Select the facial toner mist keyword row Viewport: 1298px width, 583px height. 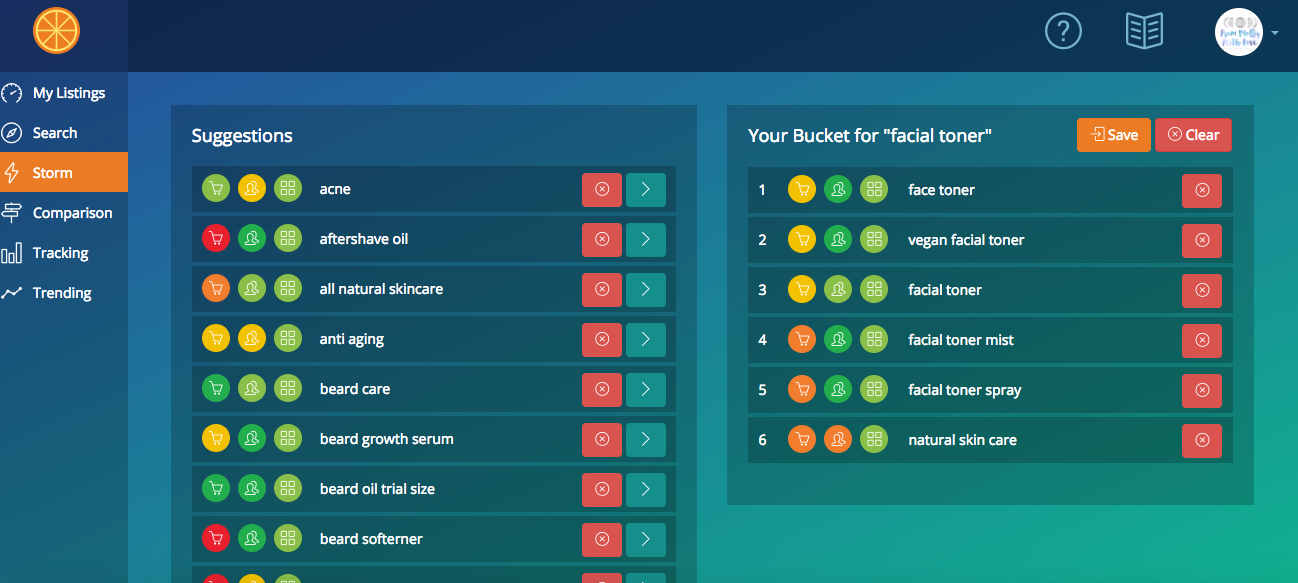tap(960, 340)
